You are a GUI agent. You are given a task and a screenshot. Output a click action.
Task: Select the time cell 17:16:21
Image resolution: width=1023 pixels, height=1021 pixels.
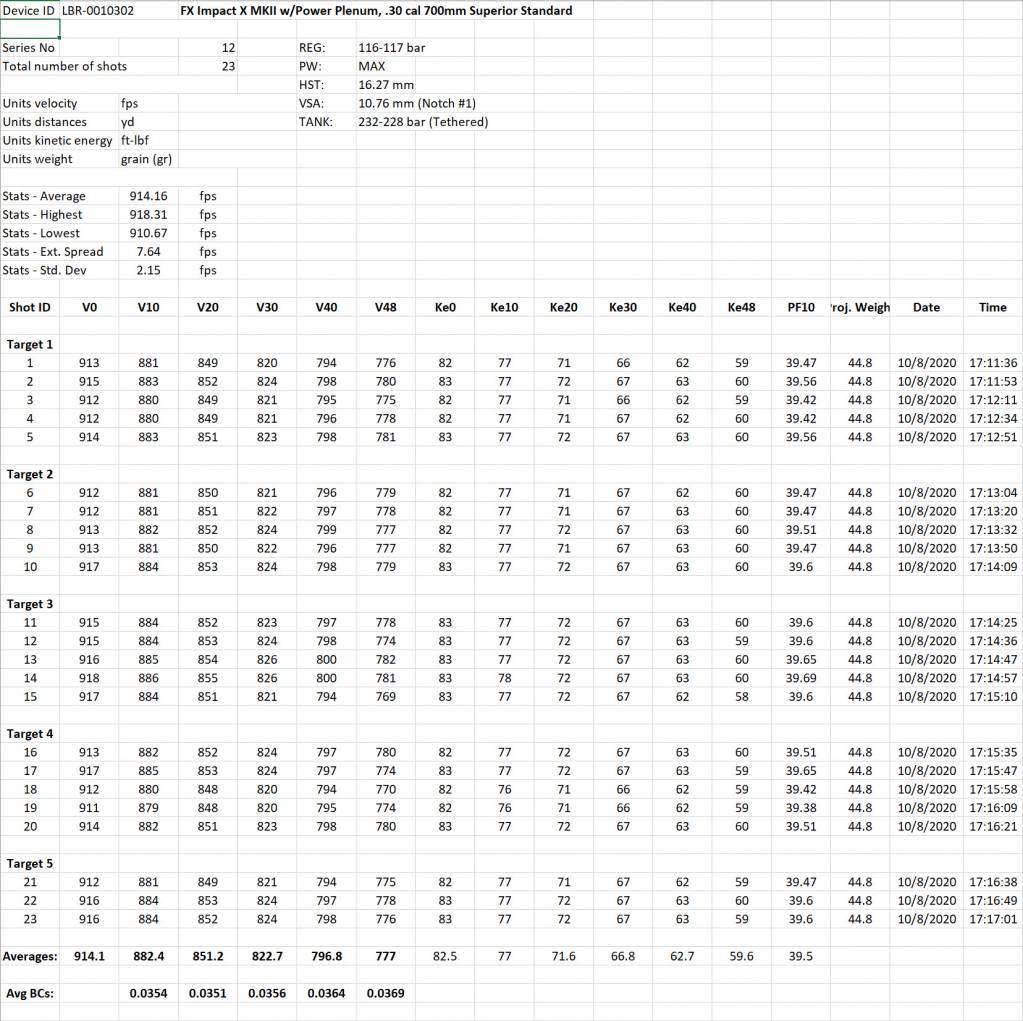tap(993, 826)
